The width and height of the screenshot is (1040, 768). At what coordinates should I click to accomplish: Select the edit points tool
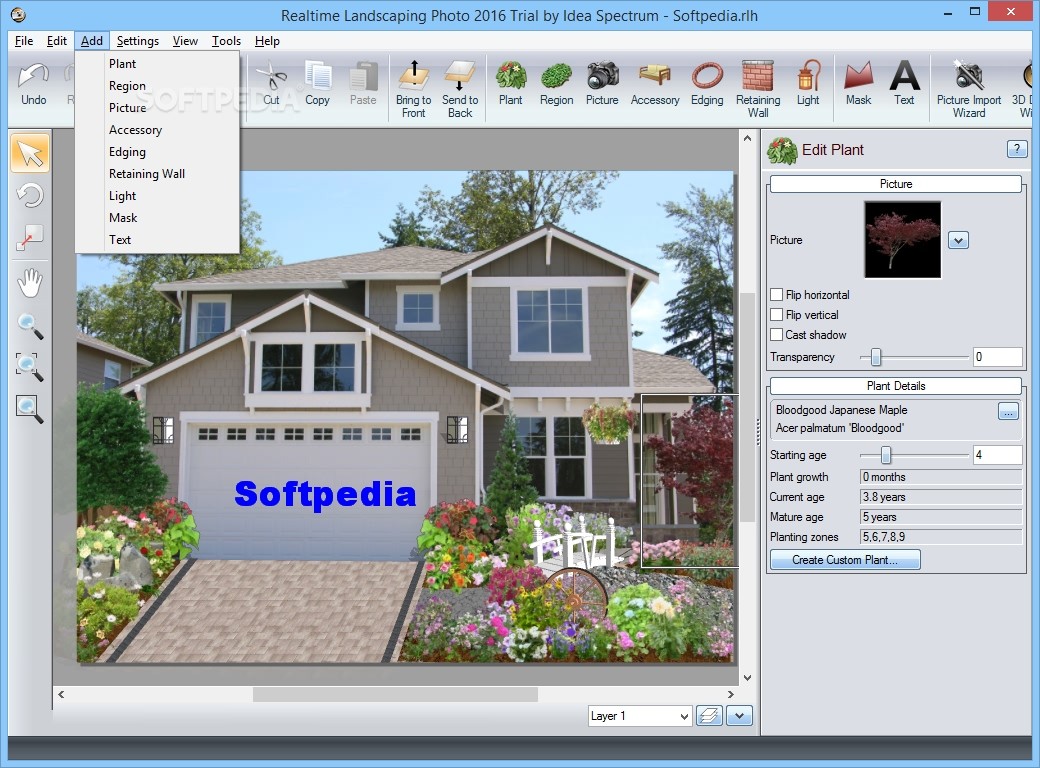[x=30, y=237]
